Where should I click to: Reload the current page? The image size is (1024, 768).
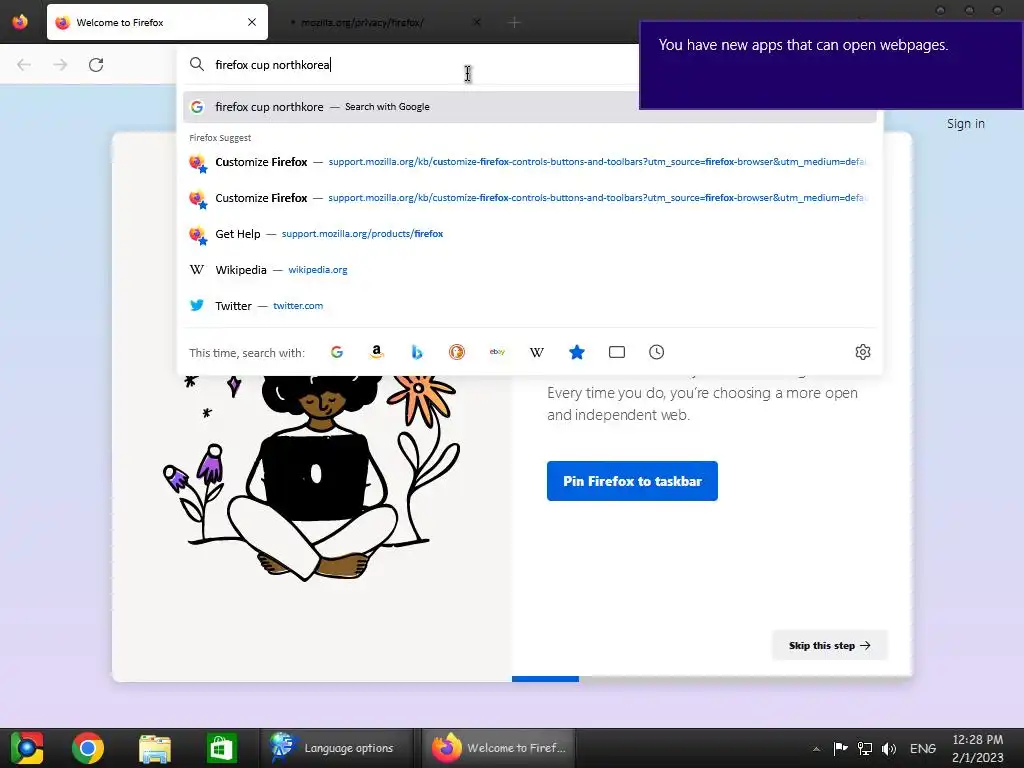coord(96,65)
